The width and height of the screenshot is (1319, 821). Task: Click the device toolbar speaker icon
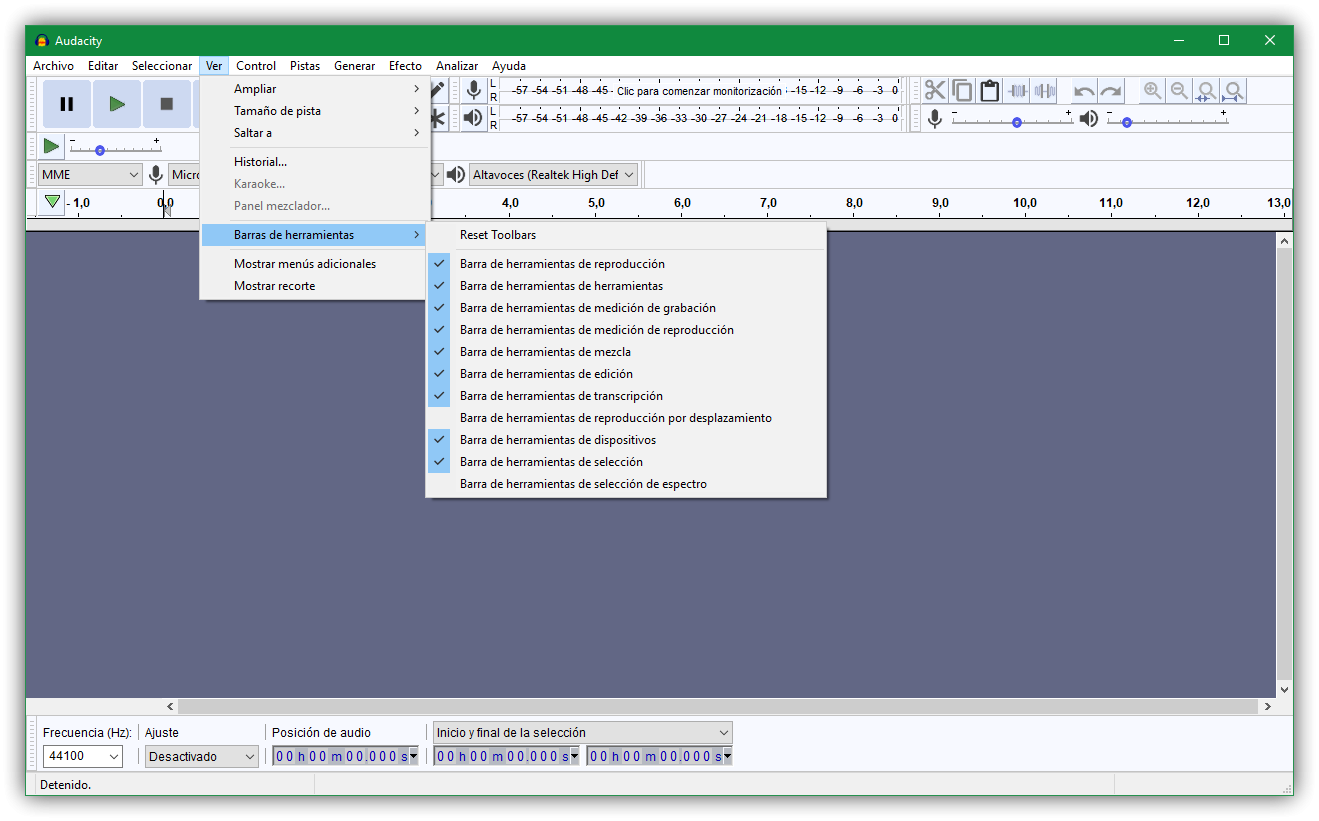point(456,175)
